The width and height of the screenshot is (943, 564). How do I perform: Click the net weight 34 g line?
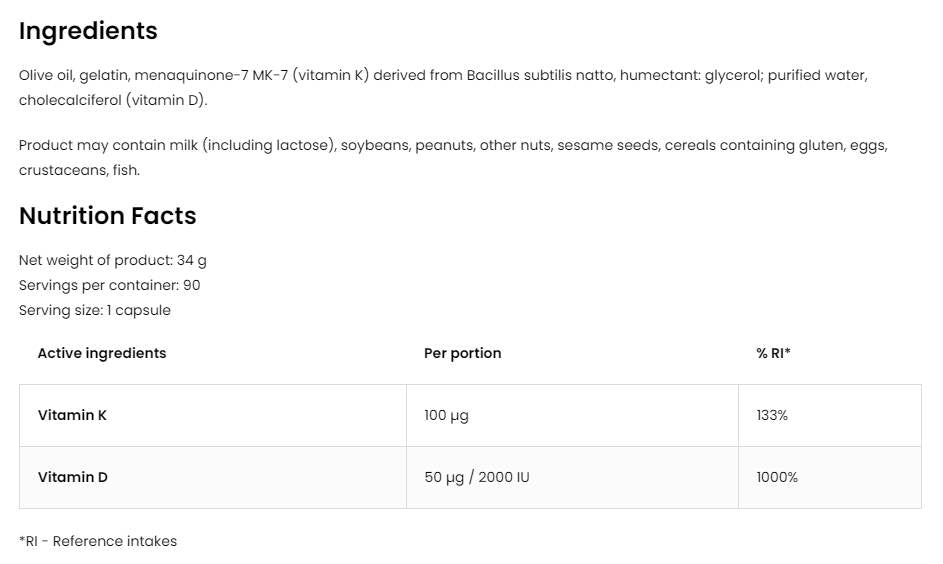coord(112,260)
